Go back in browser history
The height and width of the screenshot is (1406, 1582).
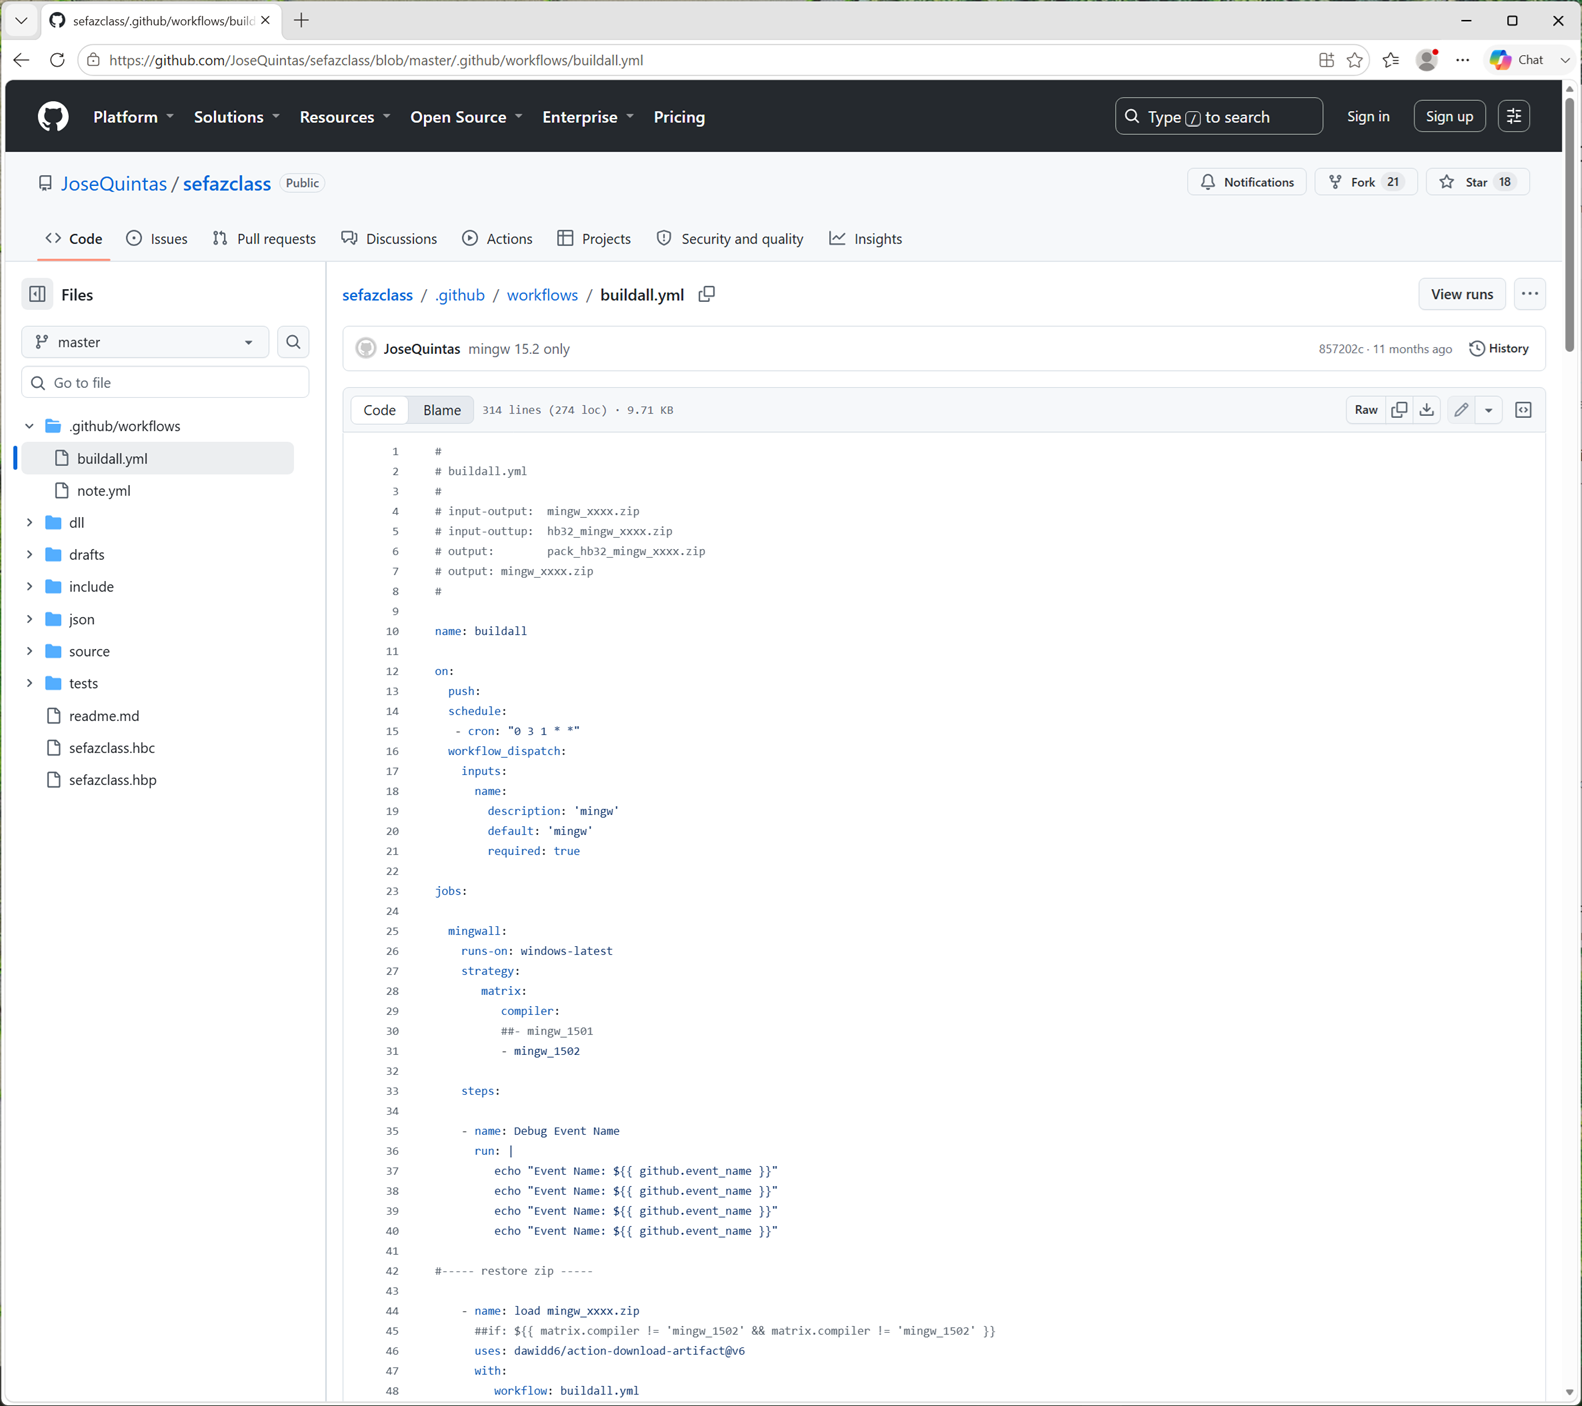tap(21, 60)
